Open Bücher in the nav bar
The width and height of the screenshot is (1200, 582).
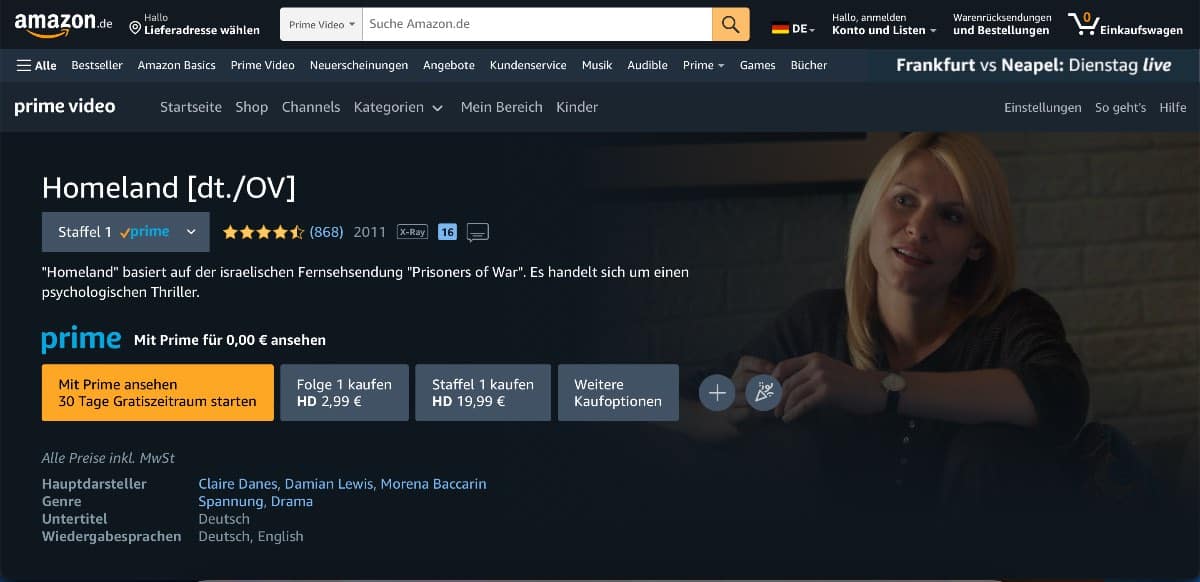809,65
